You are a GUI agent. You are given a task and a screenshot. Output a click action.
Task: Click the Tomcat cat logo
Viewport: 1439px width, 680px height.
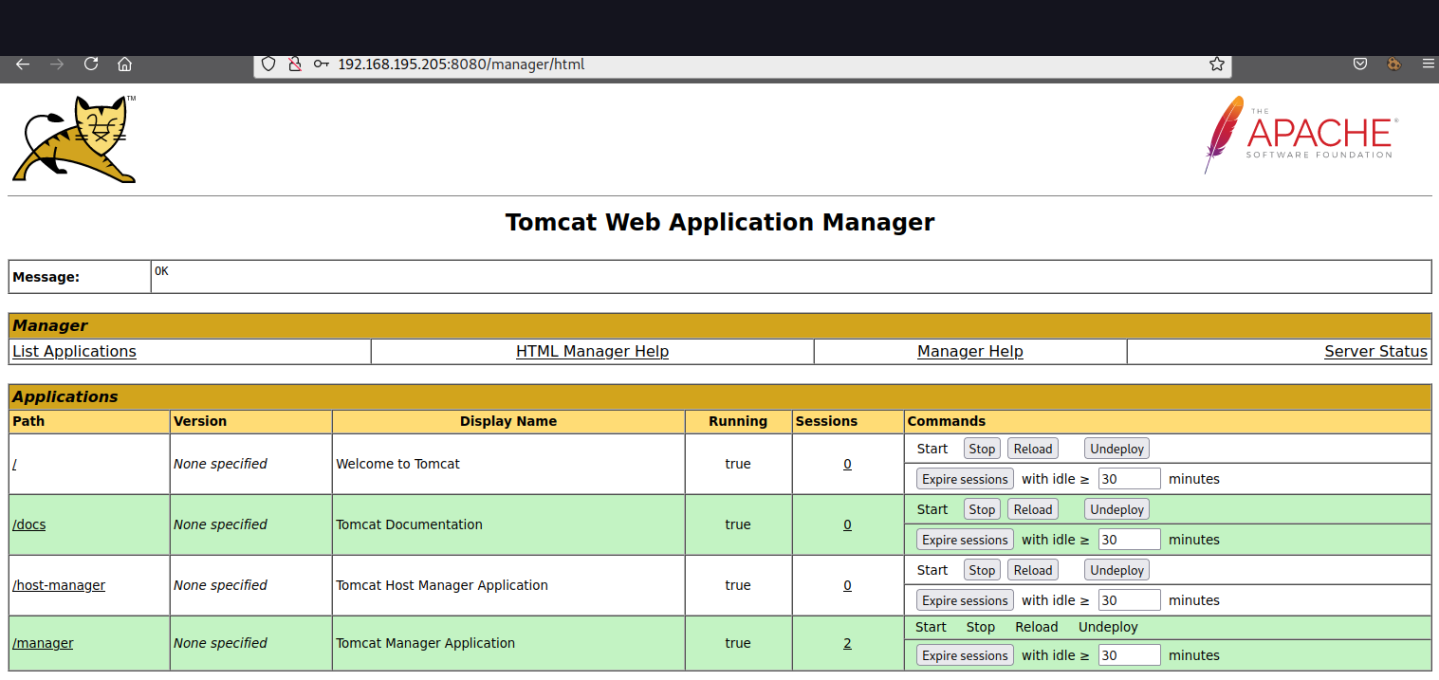pyautogui.click(x=74, y=138)
